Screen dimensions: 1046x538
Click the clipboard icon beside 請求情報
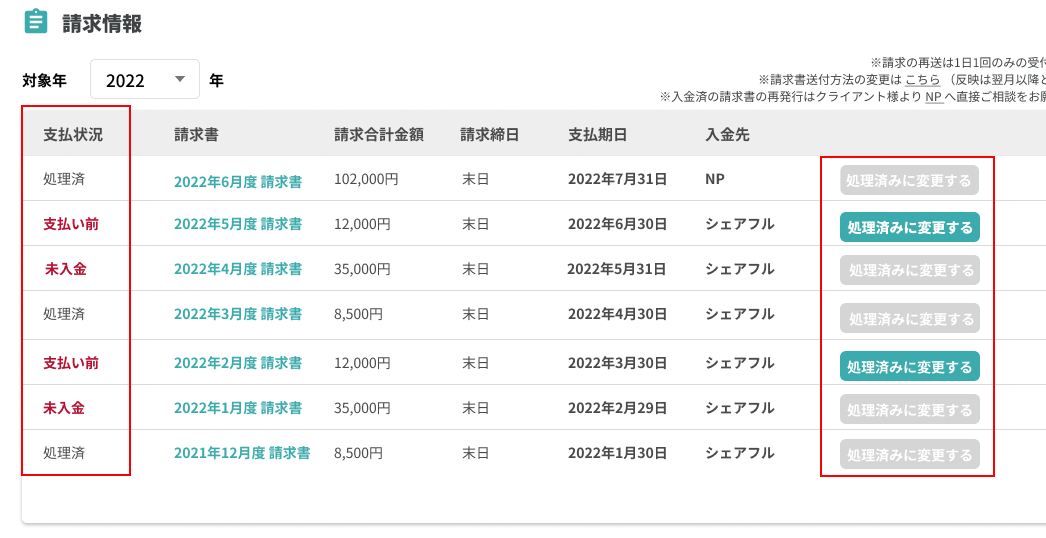(x=35, y=22)
